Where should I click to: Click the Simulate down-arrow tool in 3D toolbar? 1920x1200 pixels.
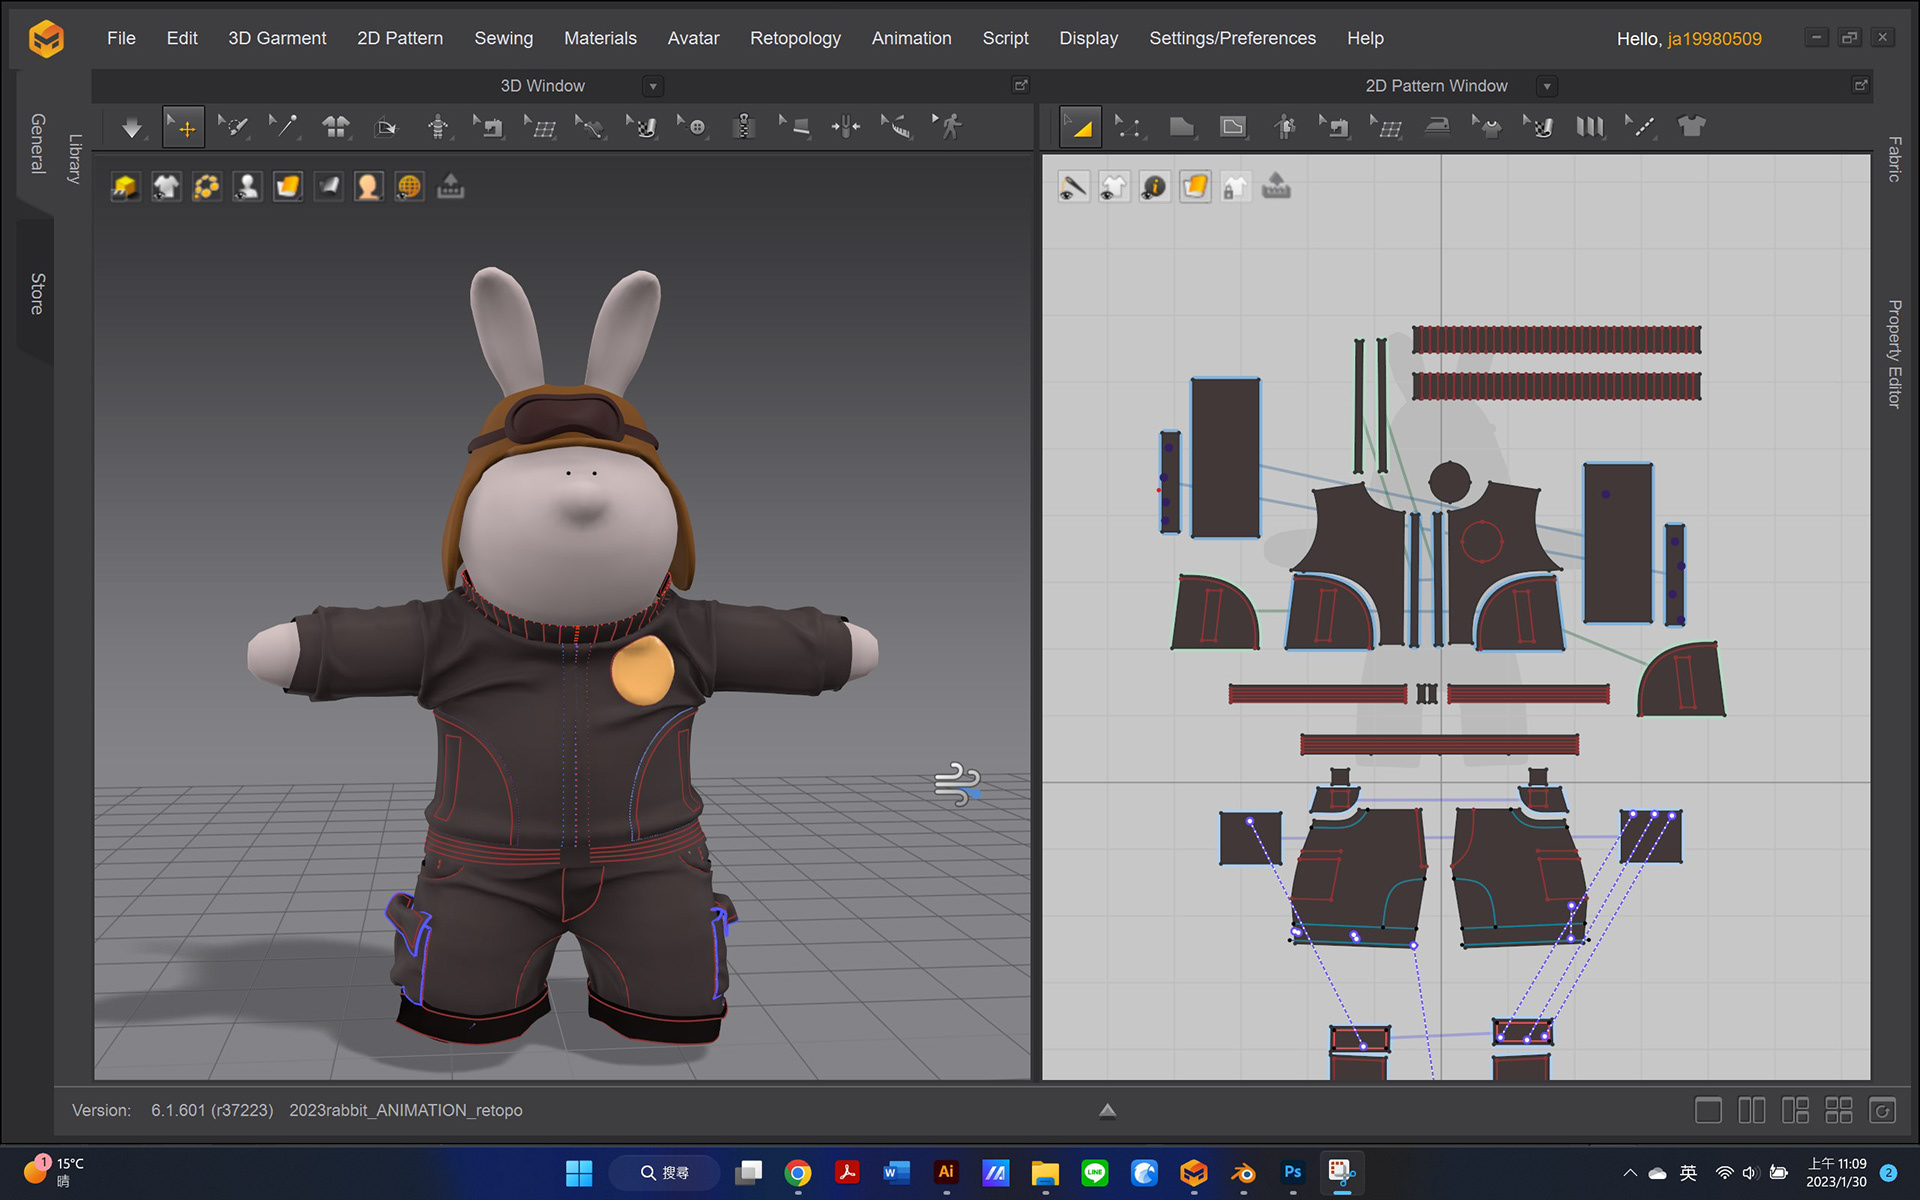[132, 127]
